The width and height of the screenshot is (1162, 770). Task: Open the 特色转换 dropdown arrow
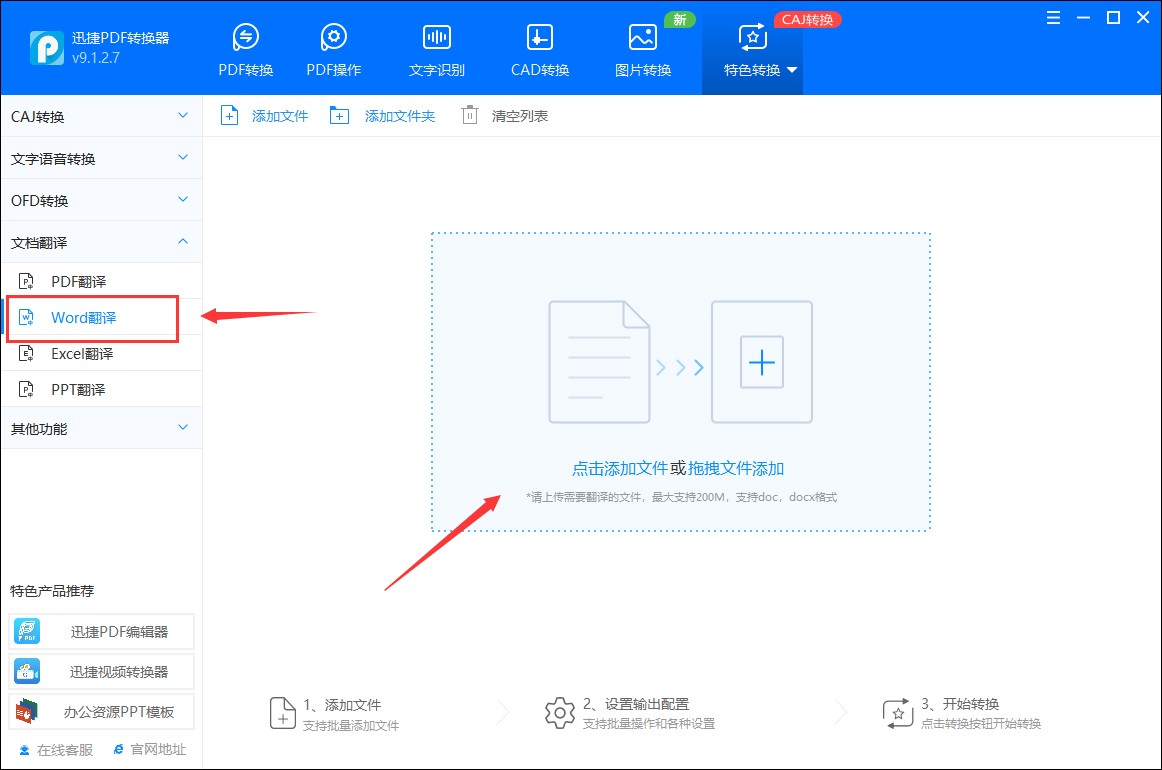click(x=791, y=70)
